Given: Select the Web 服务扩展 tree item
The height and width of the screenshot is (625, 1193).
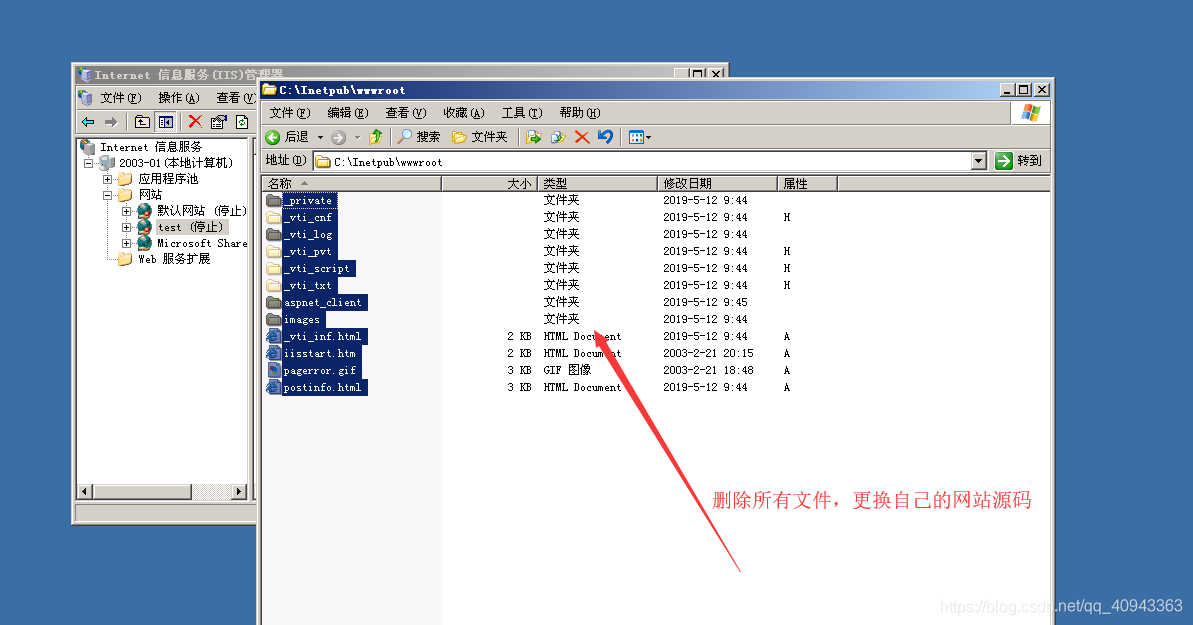Looking at the screenshot, I should pyautogui.click(x=173, y=260).
